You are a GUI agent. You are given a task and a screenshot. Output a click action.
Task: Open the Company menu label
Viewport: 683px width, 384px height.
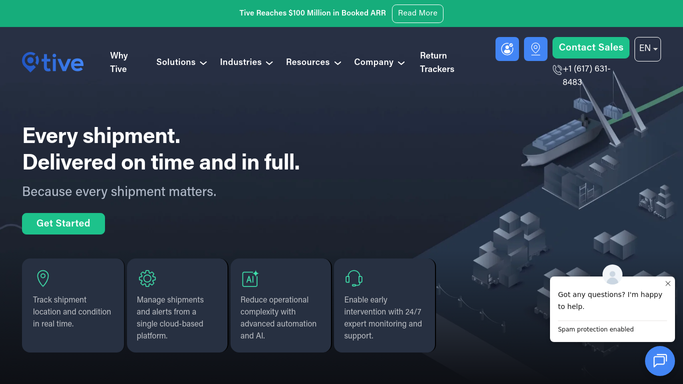coord(374,62)
